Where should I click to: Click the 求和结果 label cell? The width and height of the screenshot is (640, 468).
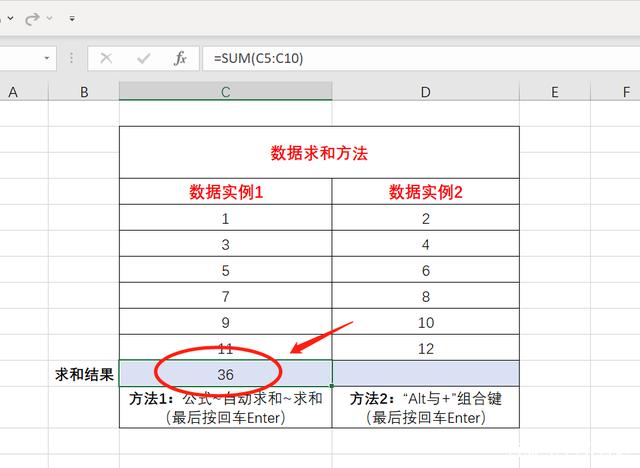(x=84, y=374)
